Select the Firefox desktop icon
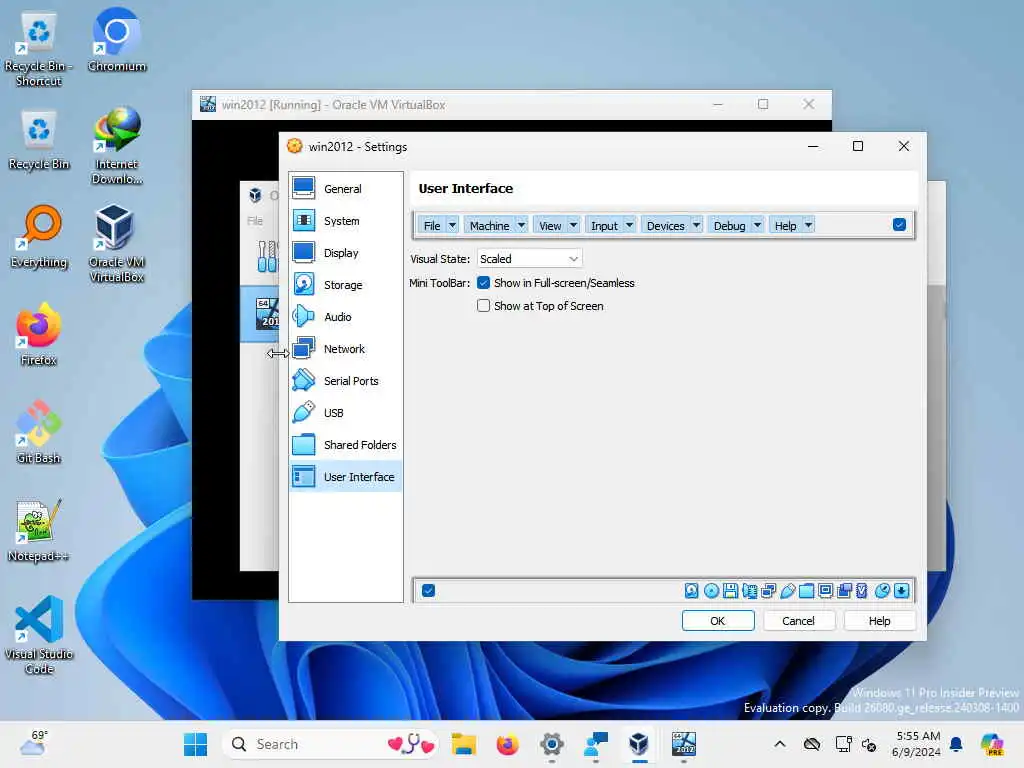The image size is (1024, 768). tap(39, 334)
